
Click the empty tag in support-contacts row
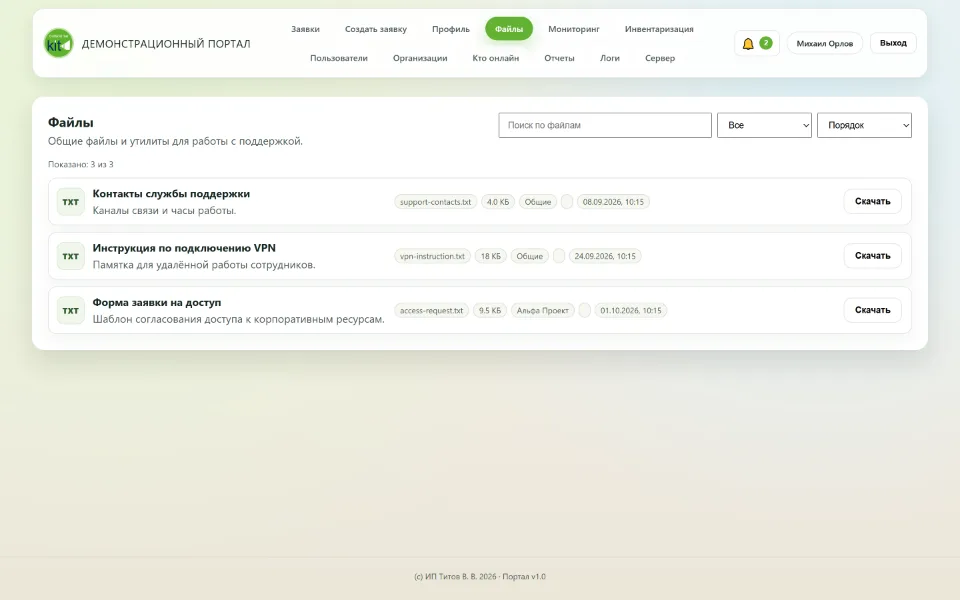click(x=567, y=202)
